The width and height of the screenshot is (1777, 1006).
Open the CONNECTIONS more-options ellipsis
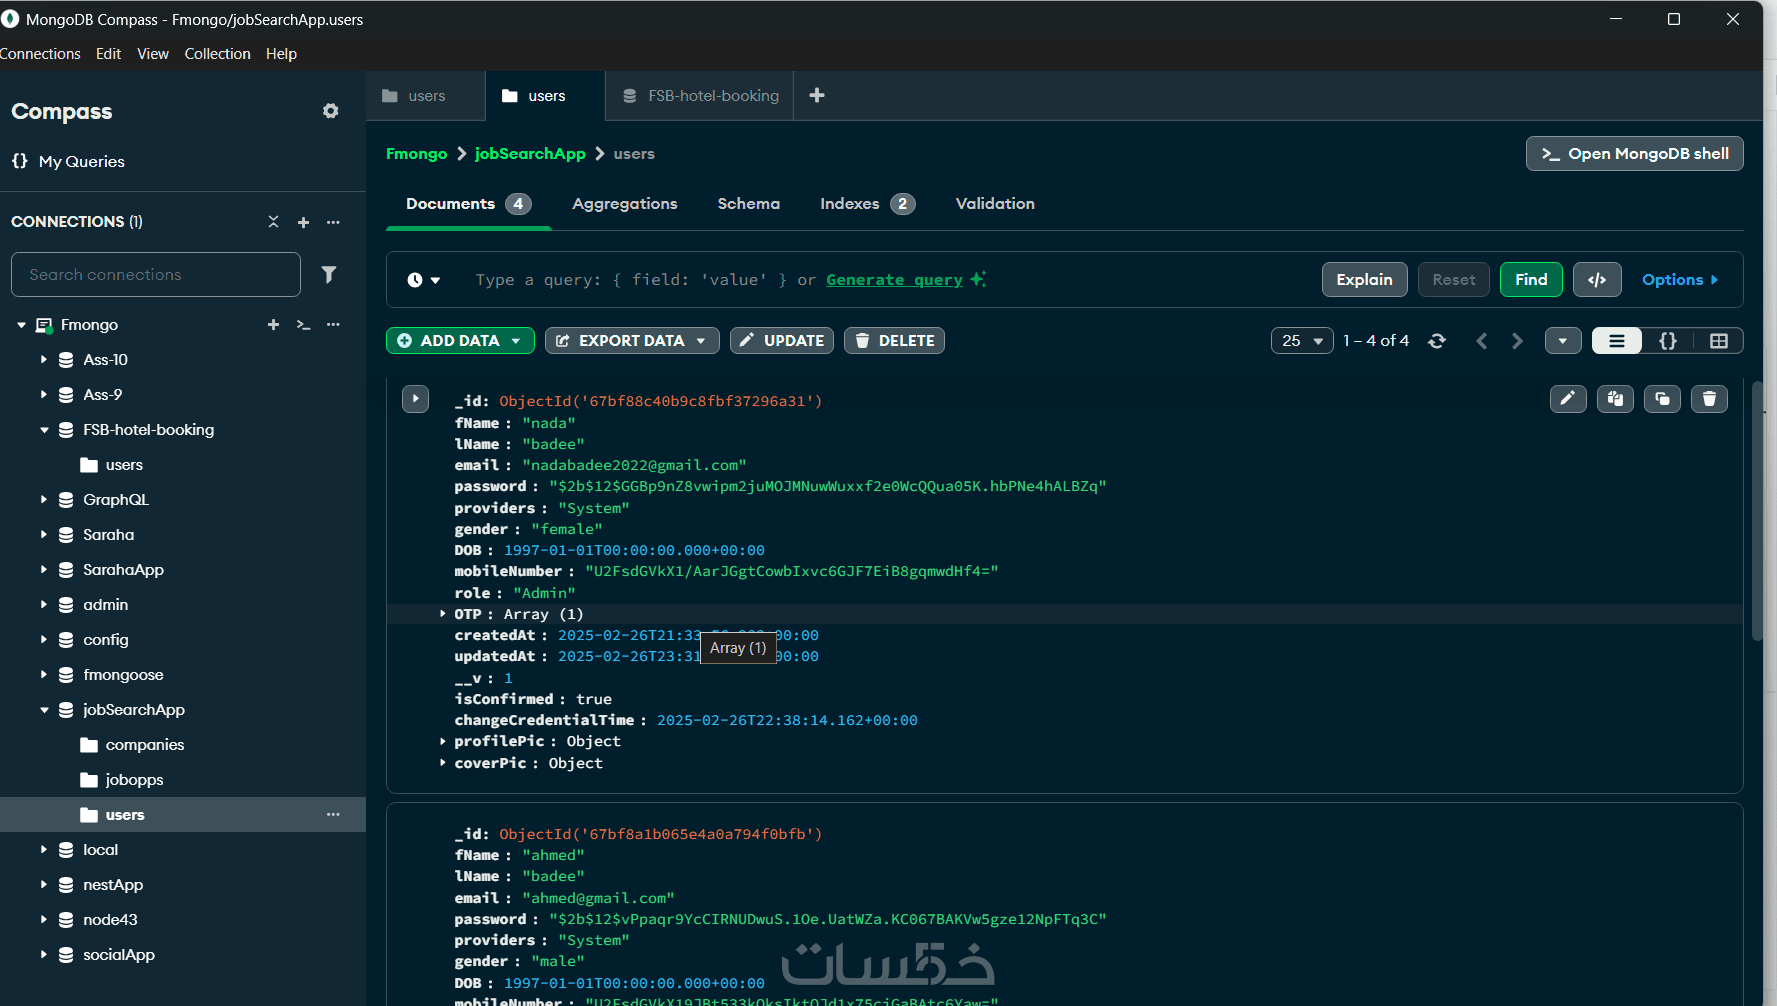tap(333, 222)
